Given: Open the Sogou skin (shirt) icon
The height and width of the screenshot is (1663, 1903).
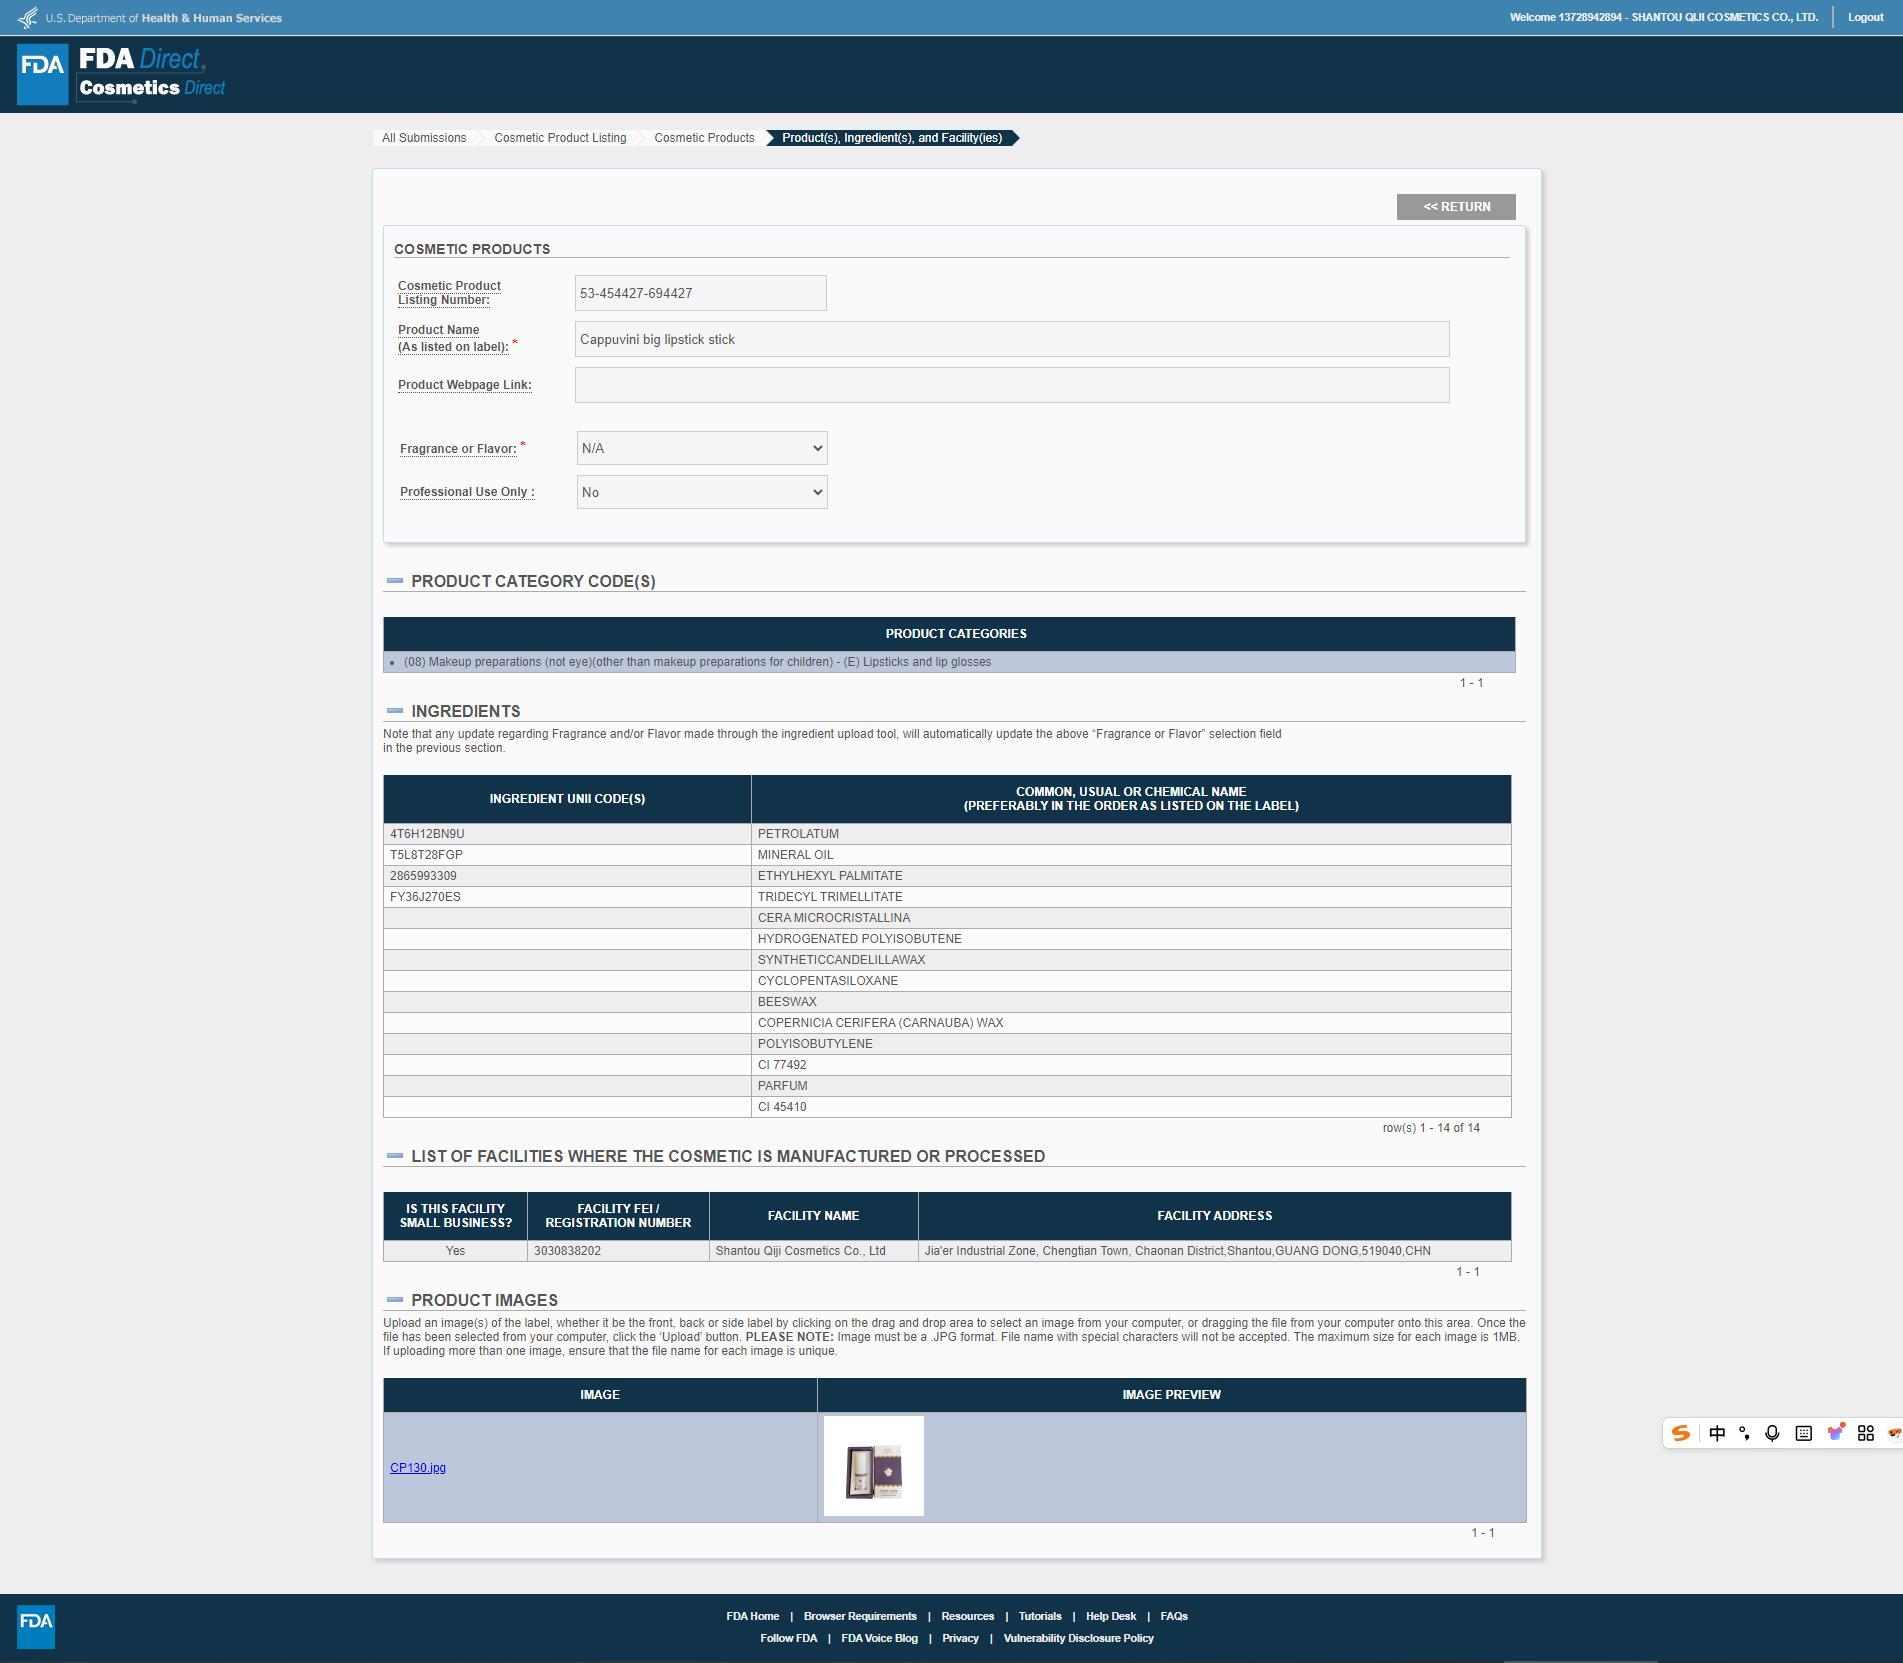Looking at the screenshot, I should tap(1835, 1433).
